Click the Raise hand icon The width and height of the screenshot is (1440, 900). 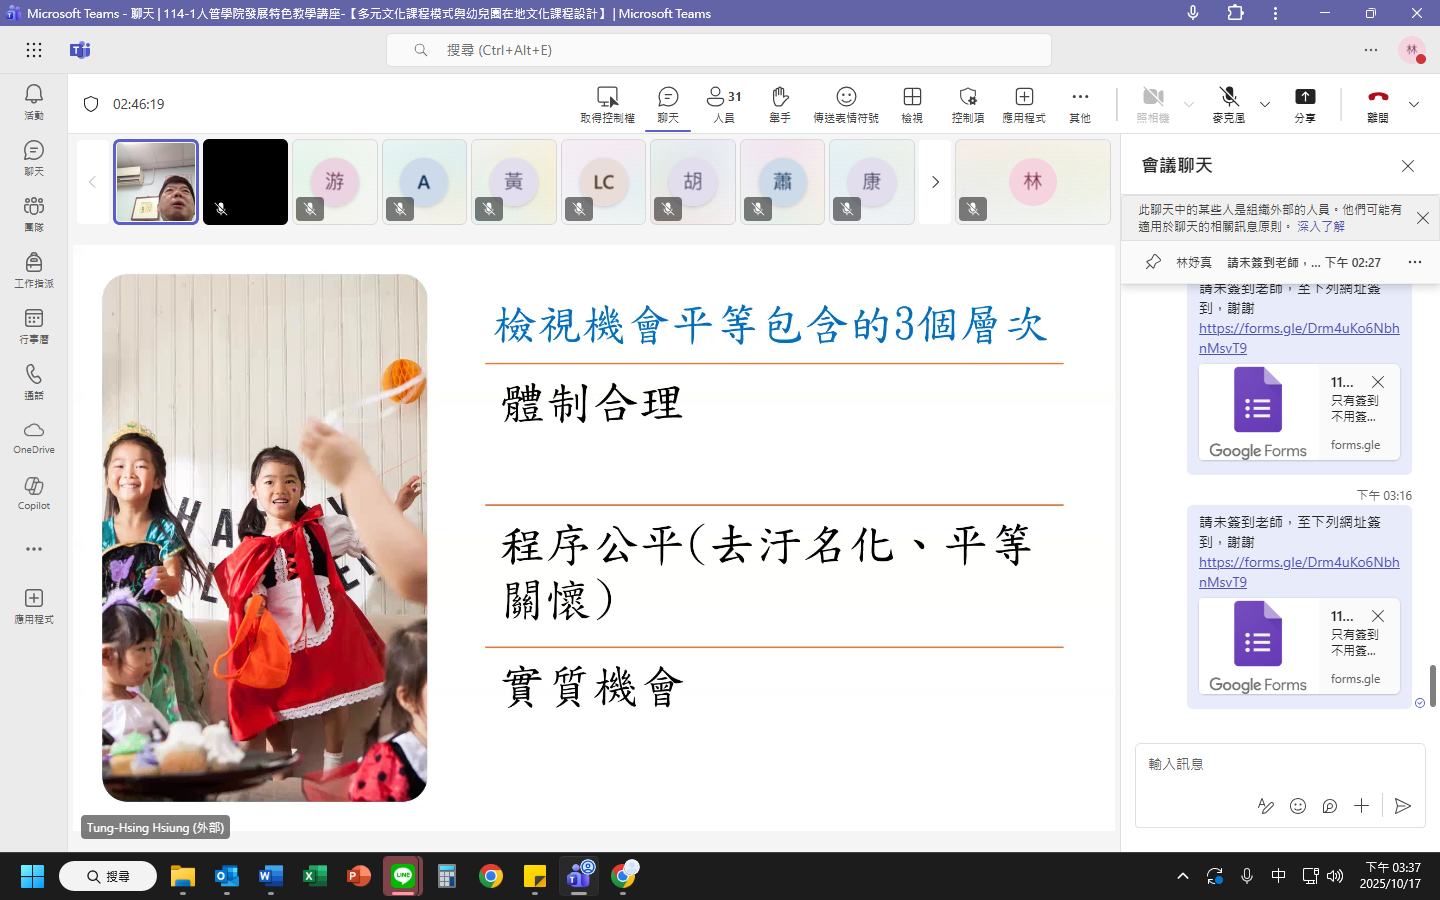[780, 103]
